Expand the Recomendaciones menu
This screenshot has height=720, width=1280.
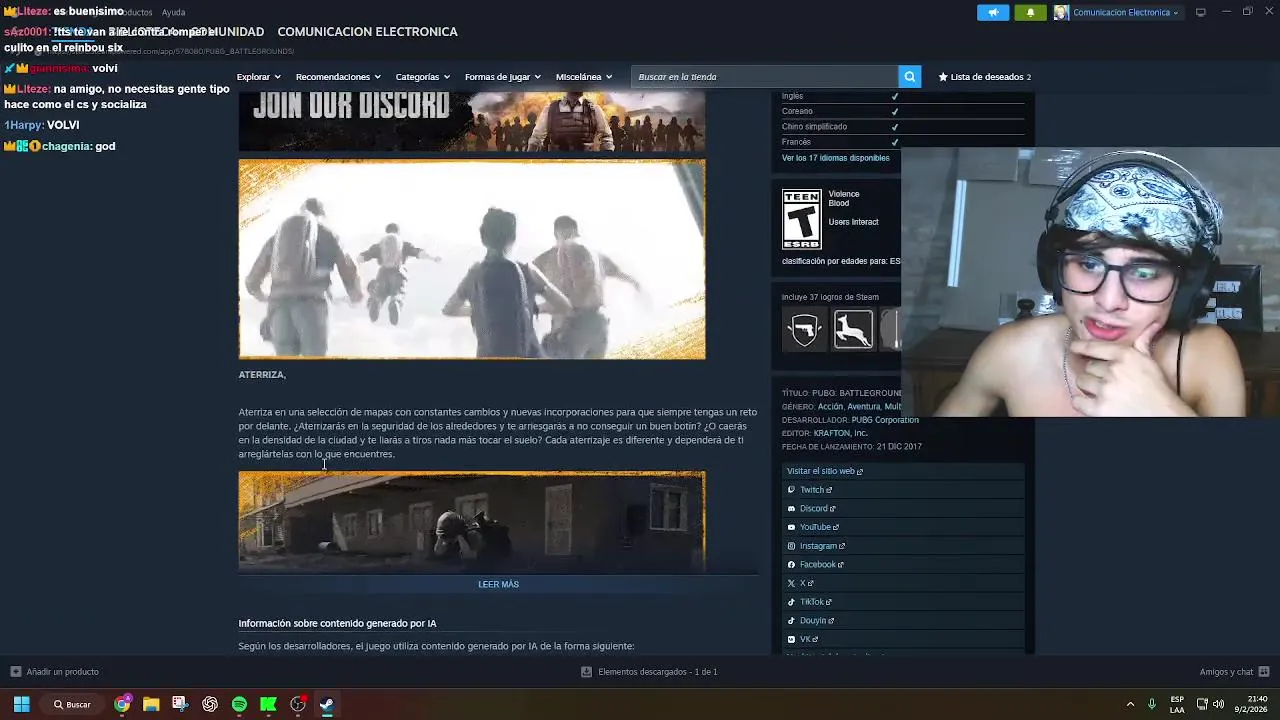point(338,77)
